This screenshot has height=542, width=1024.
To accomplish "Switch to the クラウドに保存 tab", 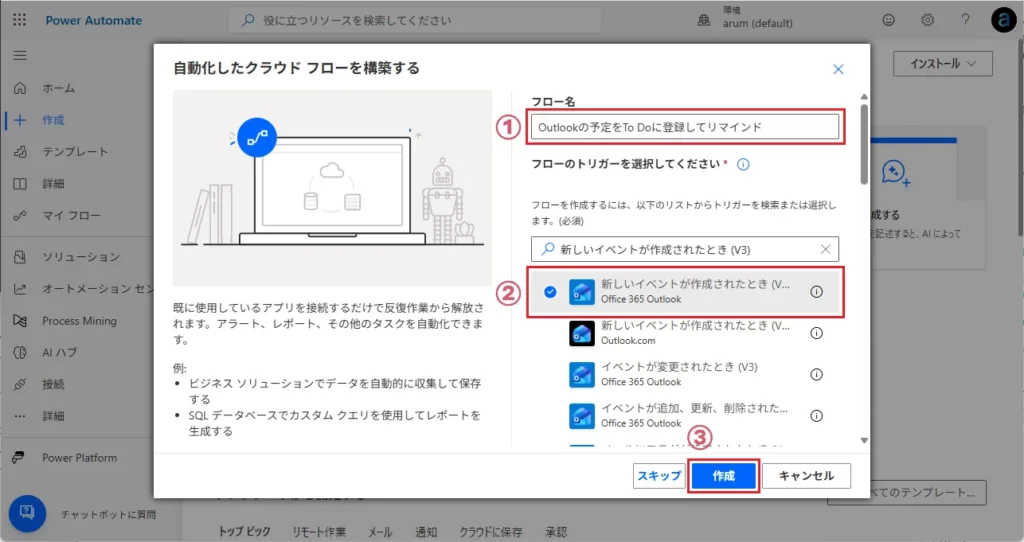I will pyautogui.click(x=490, y=532).
